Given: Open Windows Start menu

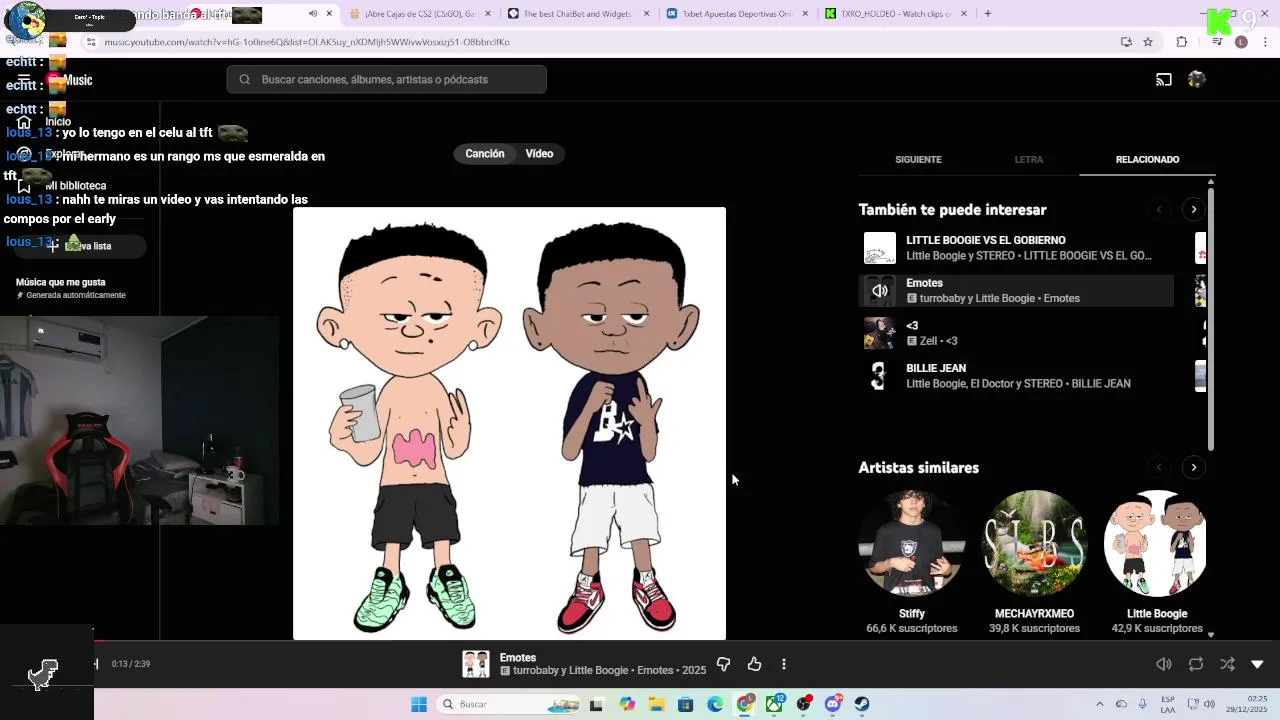Looking at the screenshot, I should point(419,704).
